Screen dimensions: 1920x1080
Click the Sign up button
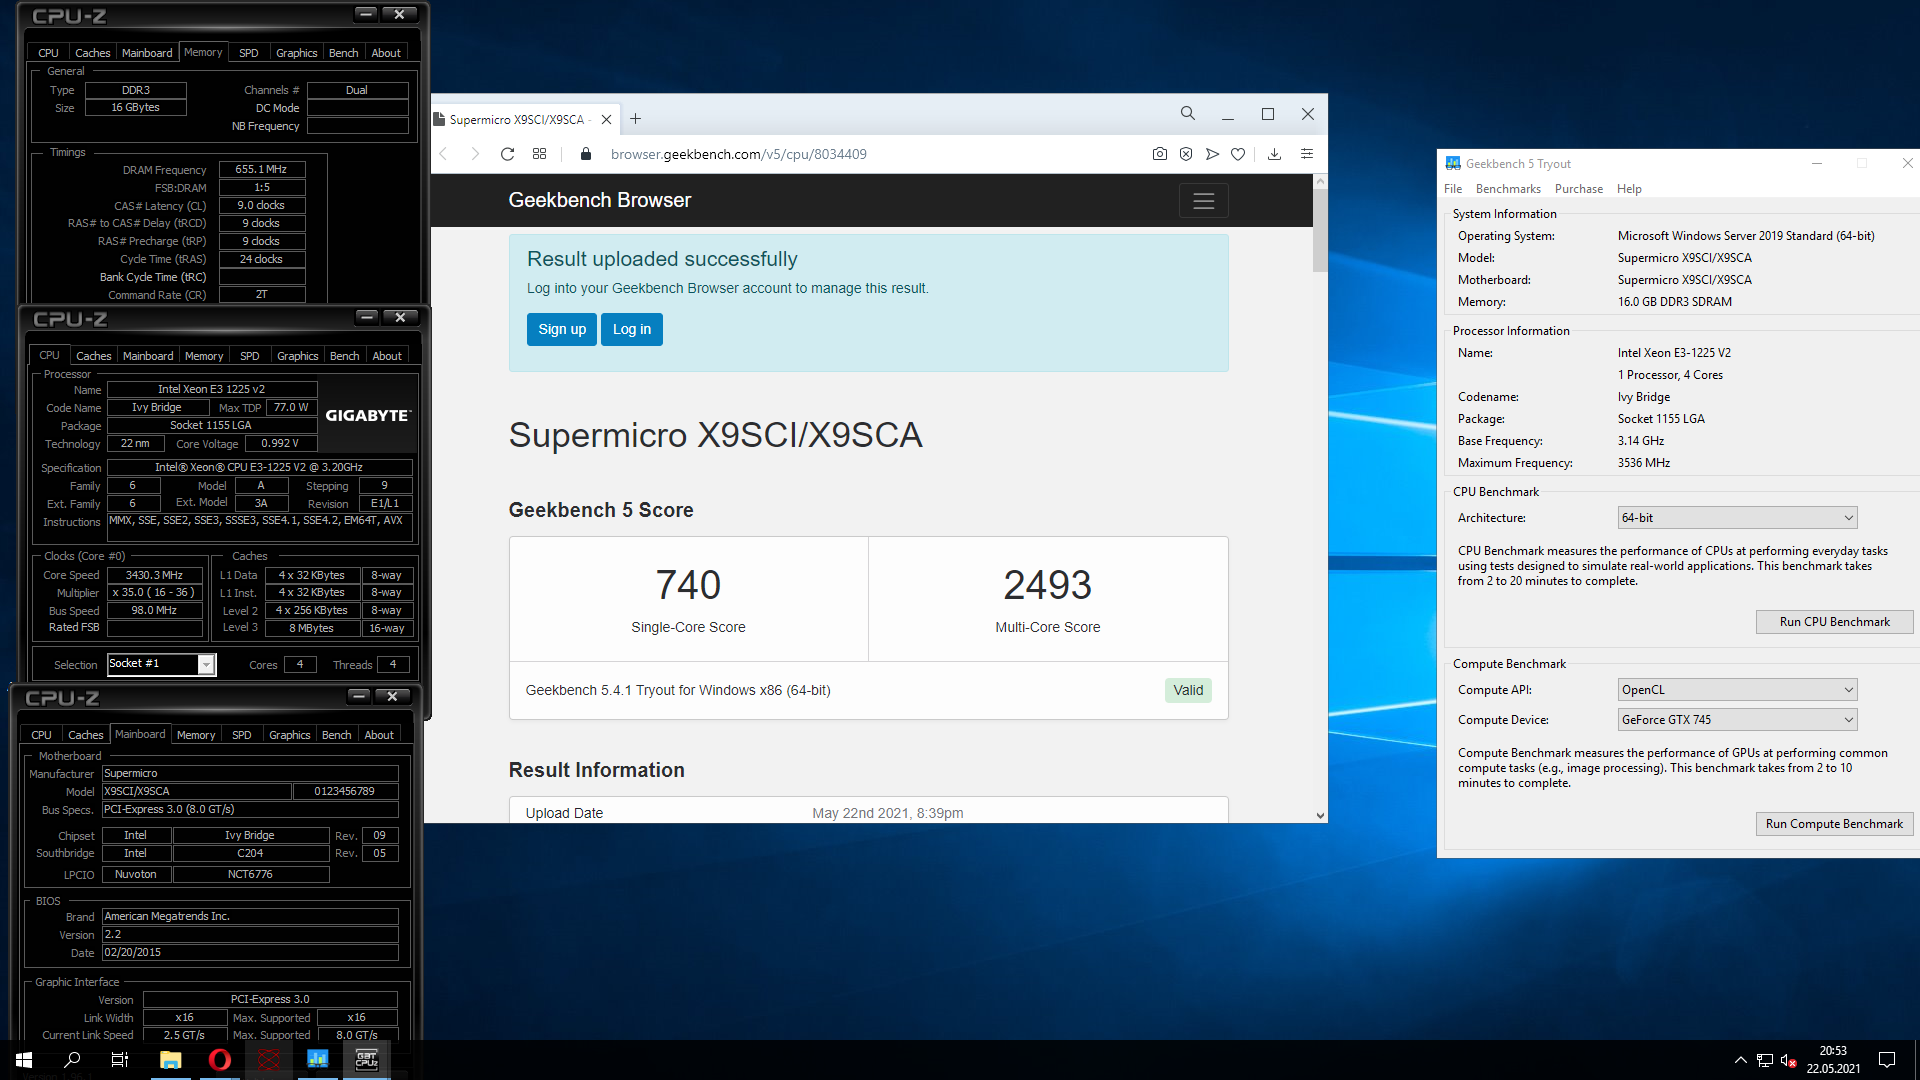[562, 329]
